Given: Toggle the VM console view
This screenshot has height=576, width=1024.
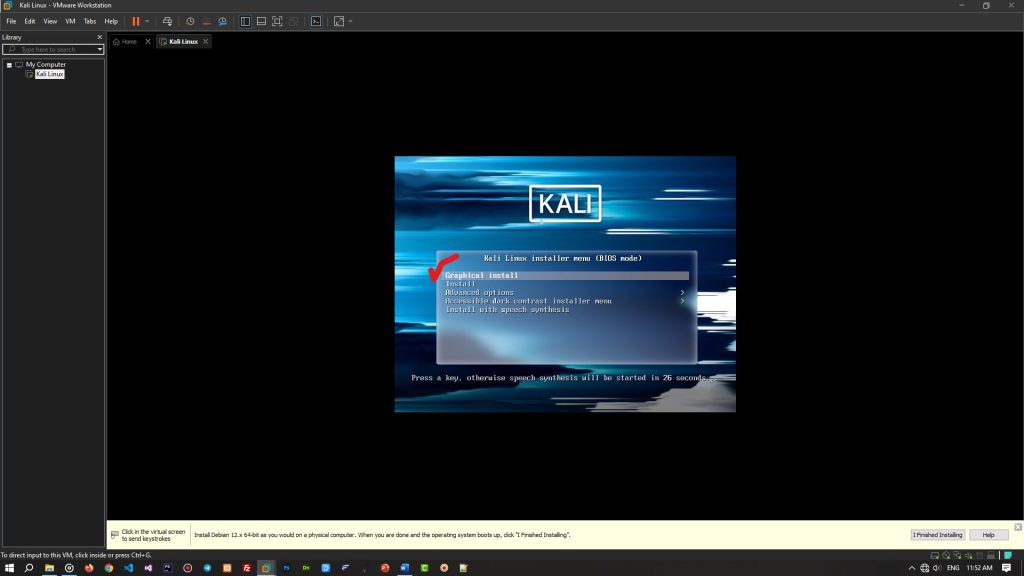Looking at the screenshot, I should tap(316, 21).
